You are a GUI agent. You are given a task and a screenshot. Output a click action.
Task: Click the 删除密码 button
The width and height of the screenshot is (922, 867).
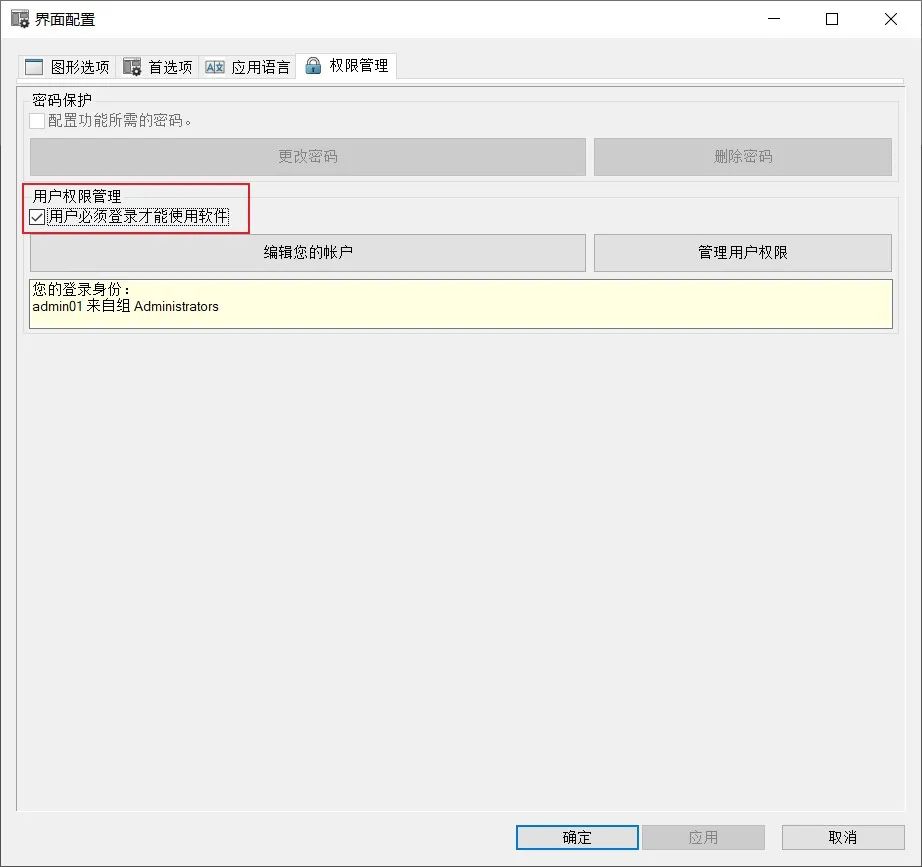[x=742, y=156]
